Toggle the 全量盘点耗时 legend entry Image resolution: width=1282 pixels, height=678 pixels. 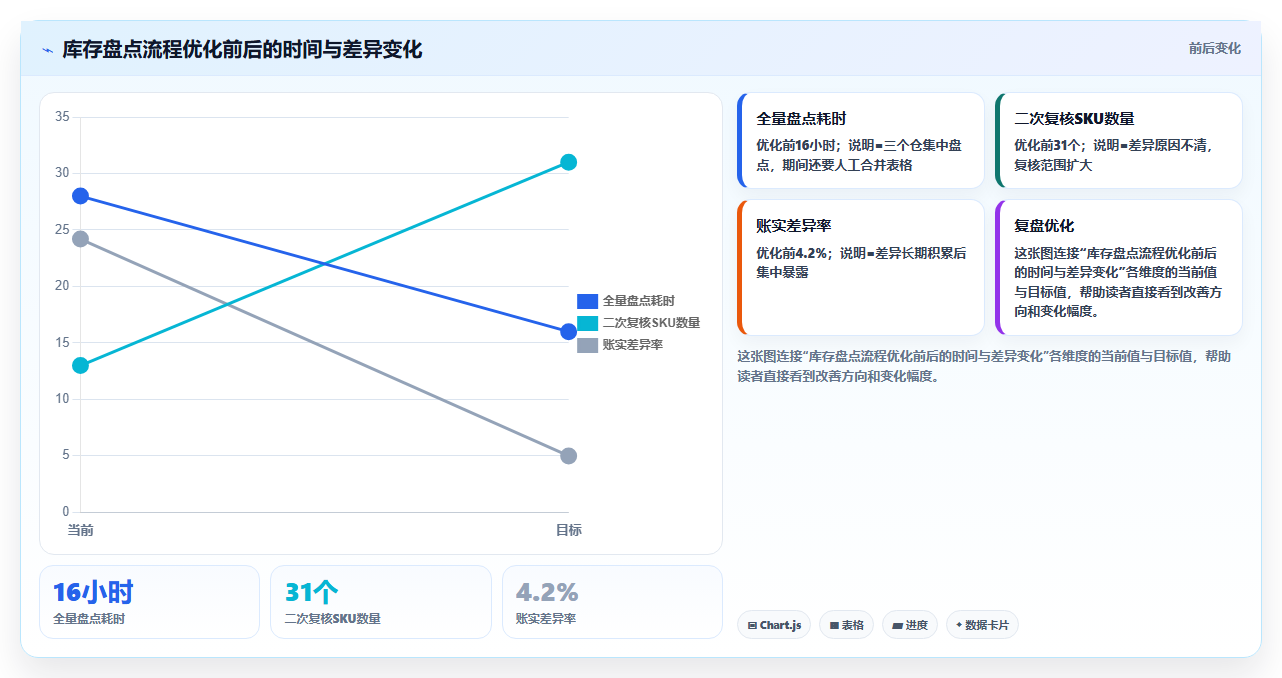pyautogui.click(x=625, y=301)
